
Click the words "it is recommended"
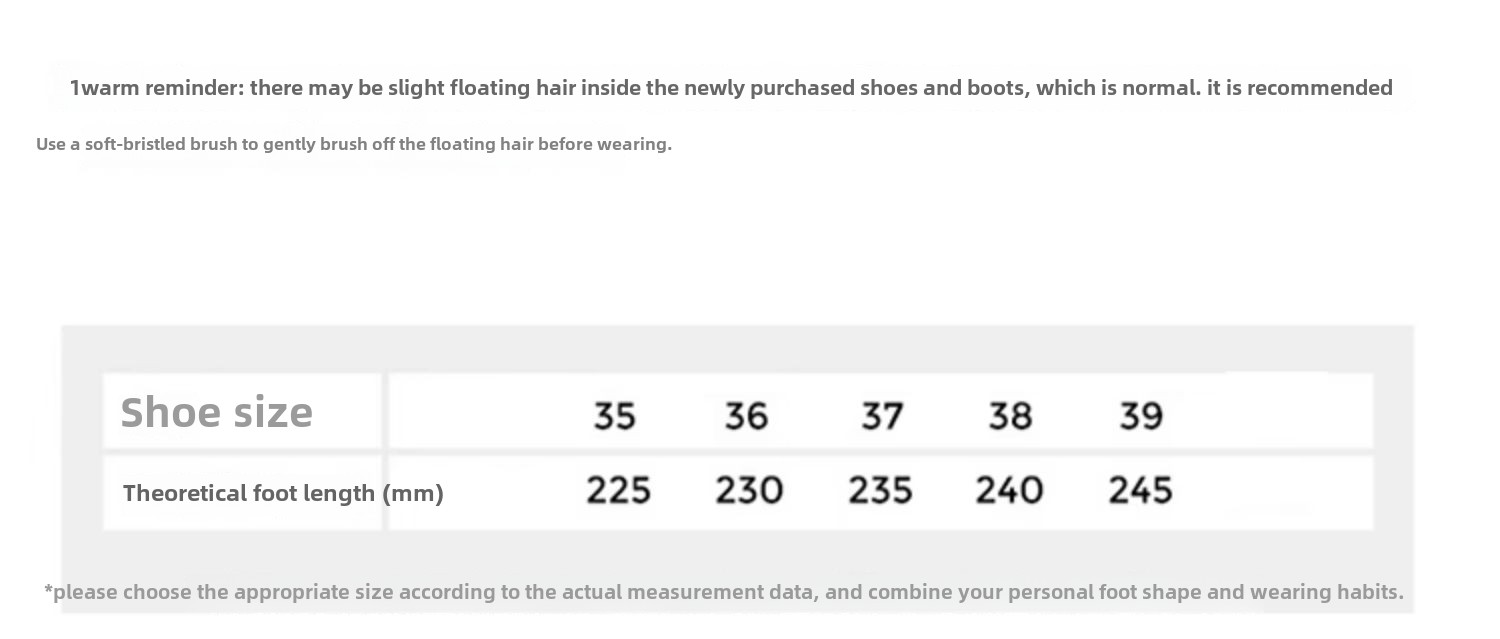(x=1299, y=88)
